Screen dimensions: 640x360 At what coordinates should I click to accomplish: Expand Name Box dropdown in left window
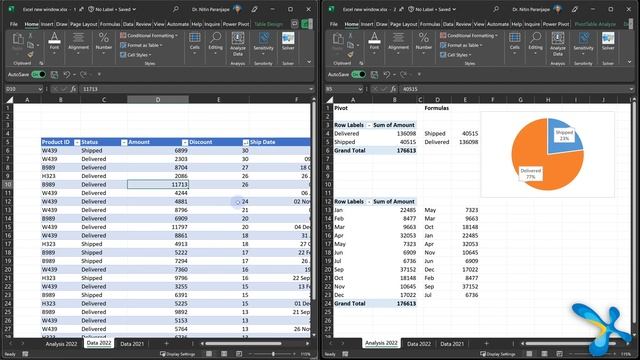coord(40,89)
